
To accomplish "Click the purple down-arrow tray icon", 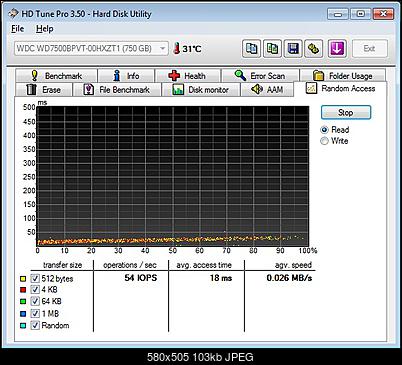I will click(337, 49).
